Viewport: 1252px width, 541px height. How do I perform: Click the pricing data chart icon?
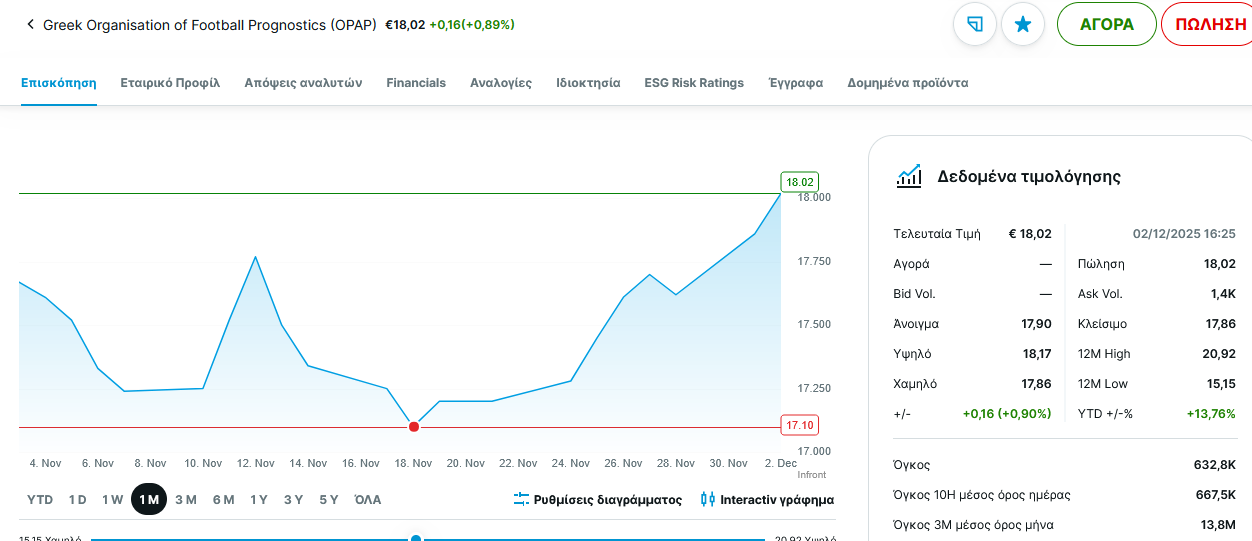[x=908, y=177]
